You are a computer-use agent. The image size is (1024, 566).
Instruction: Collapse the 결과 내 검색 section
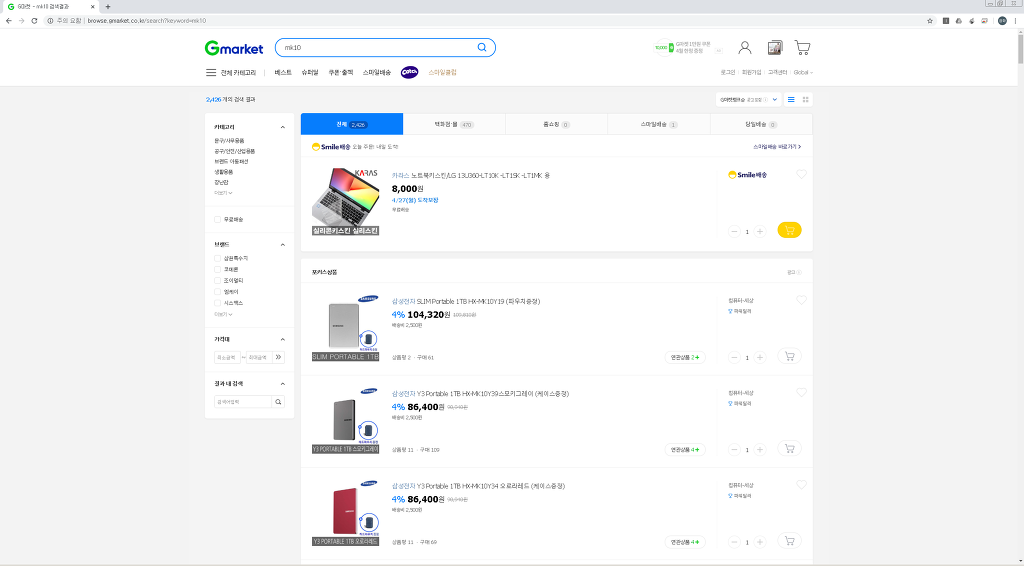click(x=283, y=384)
